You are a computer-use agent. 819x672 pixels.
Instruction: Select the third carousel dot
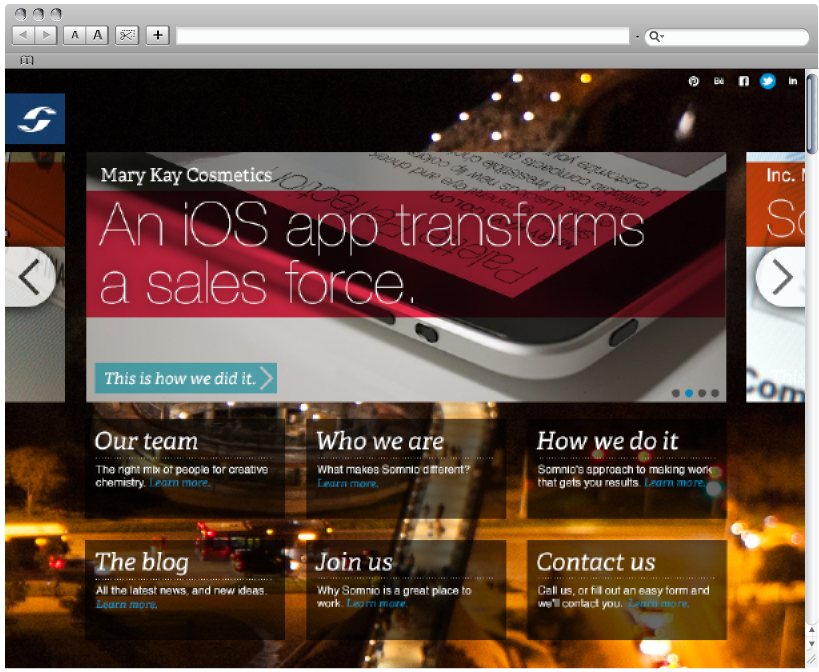pos(702,393)
